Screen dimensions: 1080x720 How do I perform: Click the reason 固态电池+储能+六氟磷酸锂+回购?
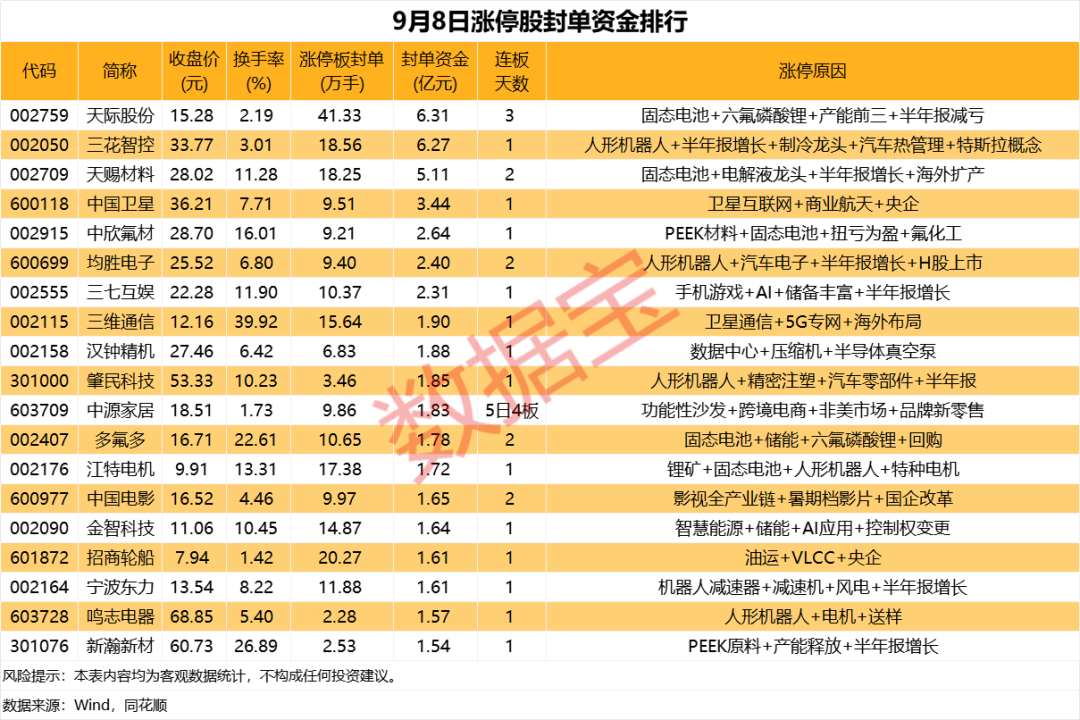click(813, 440)
